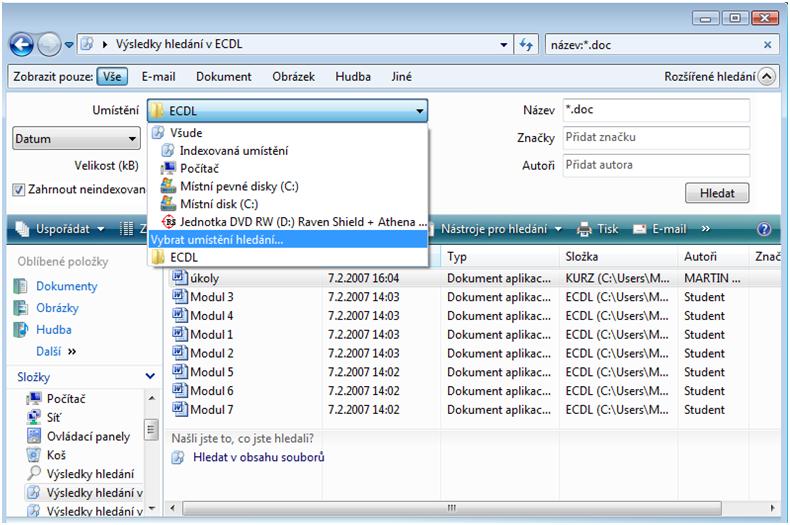The height and width of the screenshot is (525, 790).
Task: Click the E-mail envelope toolbar icon
Action: tap(639, 229)
